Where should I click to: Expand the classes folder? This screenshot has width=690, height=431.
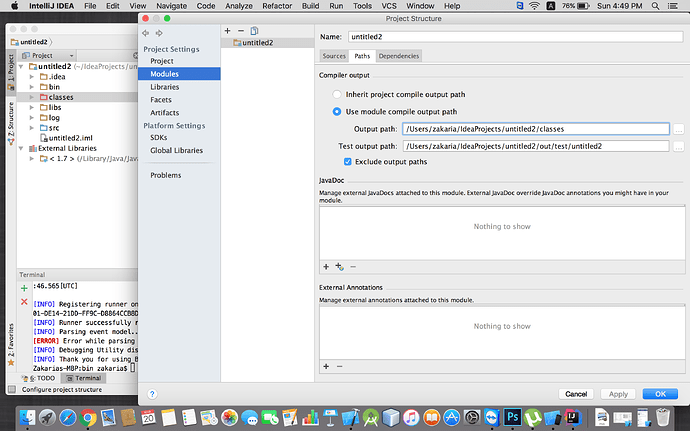pyautogui.click(x=32, y=97)
